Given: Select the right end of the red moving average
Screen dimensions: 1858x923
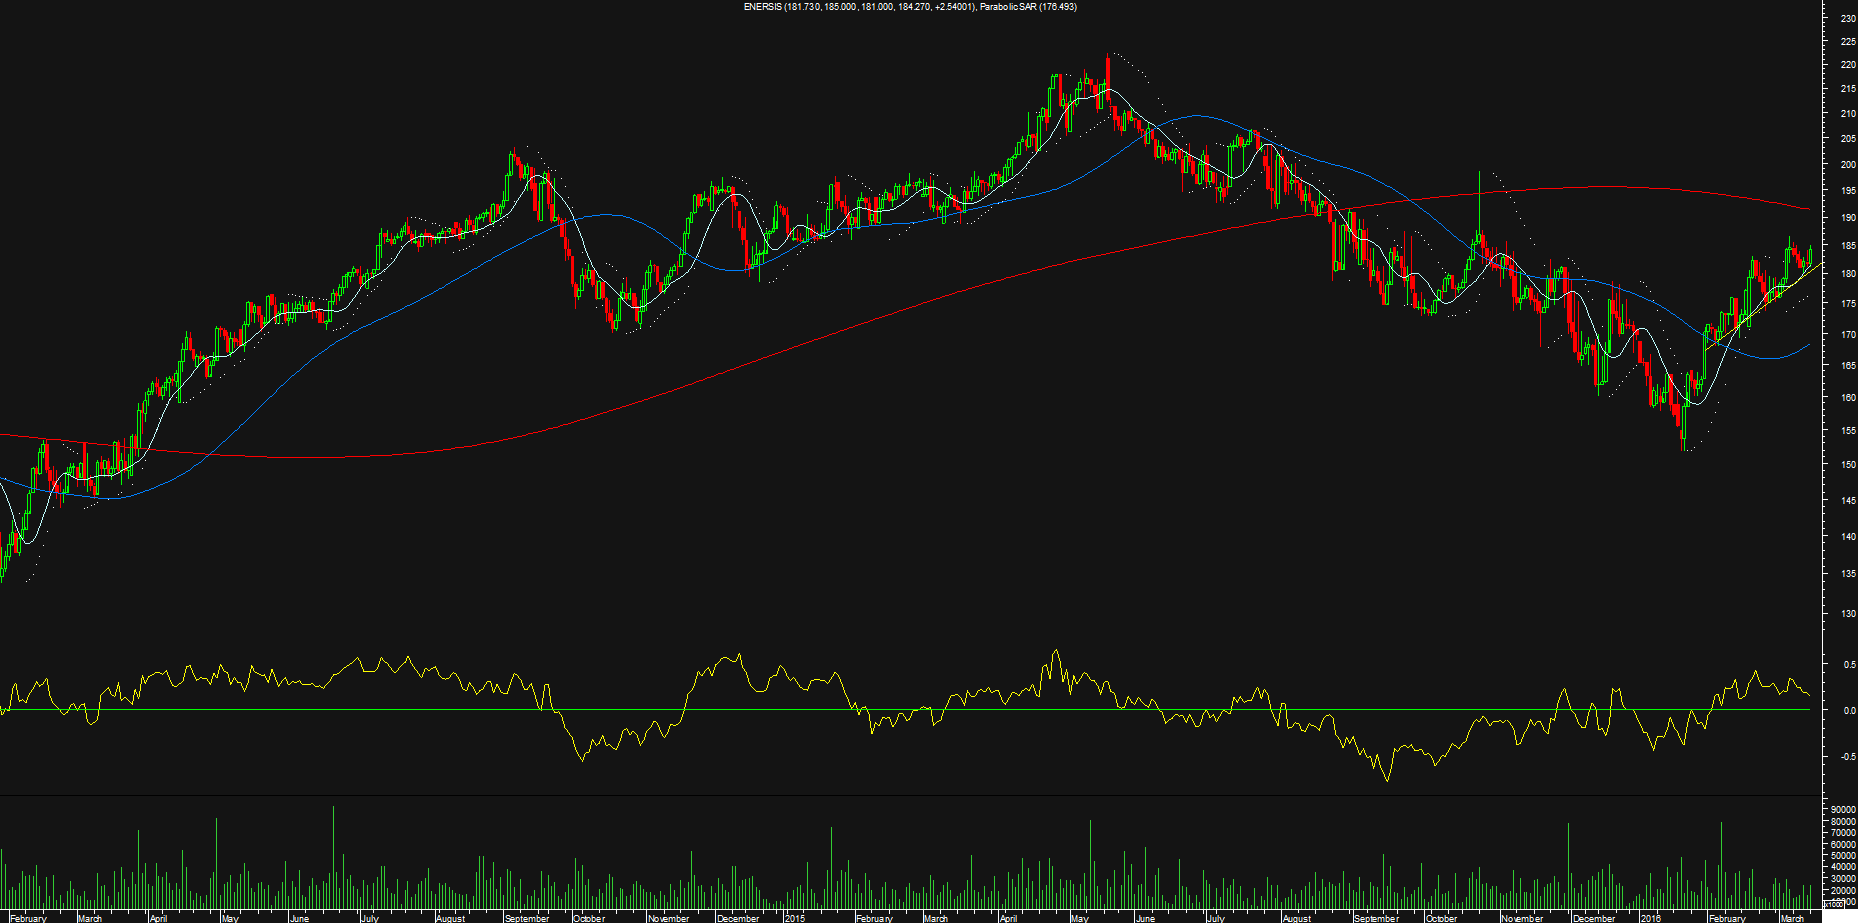Looking at the screenshot, I should click(1808, 209).
